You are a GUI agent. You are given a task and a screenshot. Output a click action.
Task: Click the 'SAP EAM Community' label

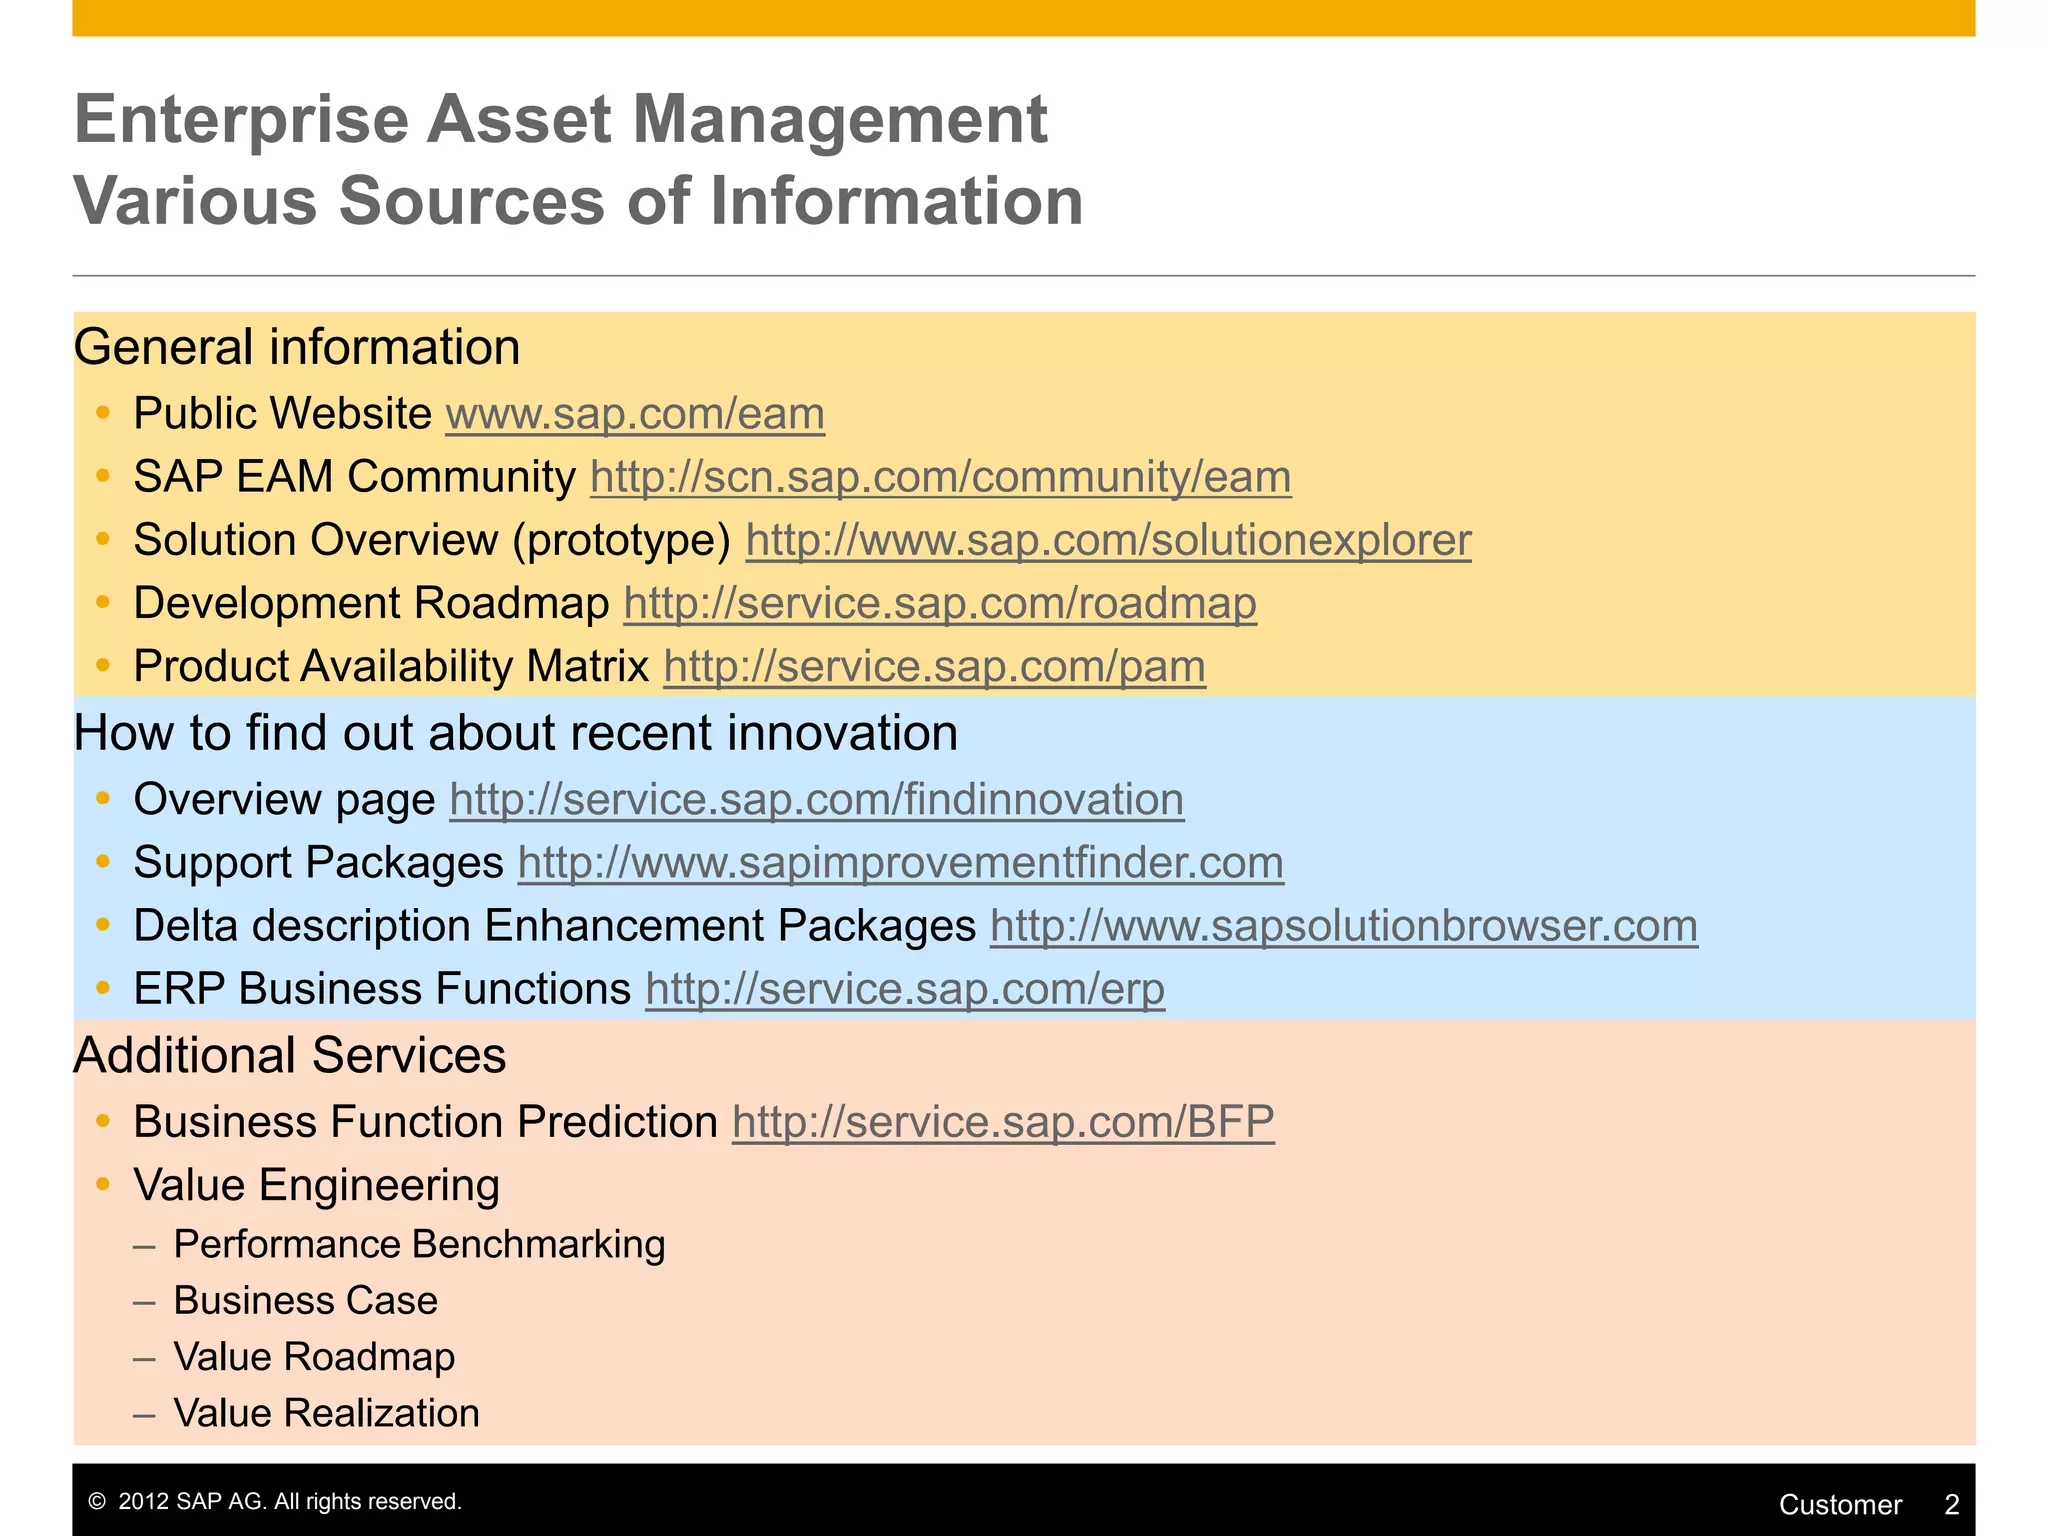[355, 477]
